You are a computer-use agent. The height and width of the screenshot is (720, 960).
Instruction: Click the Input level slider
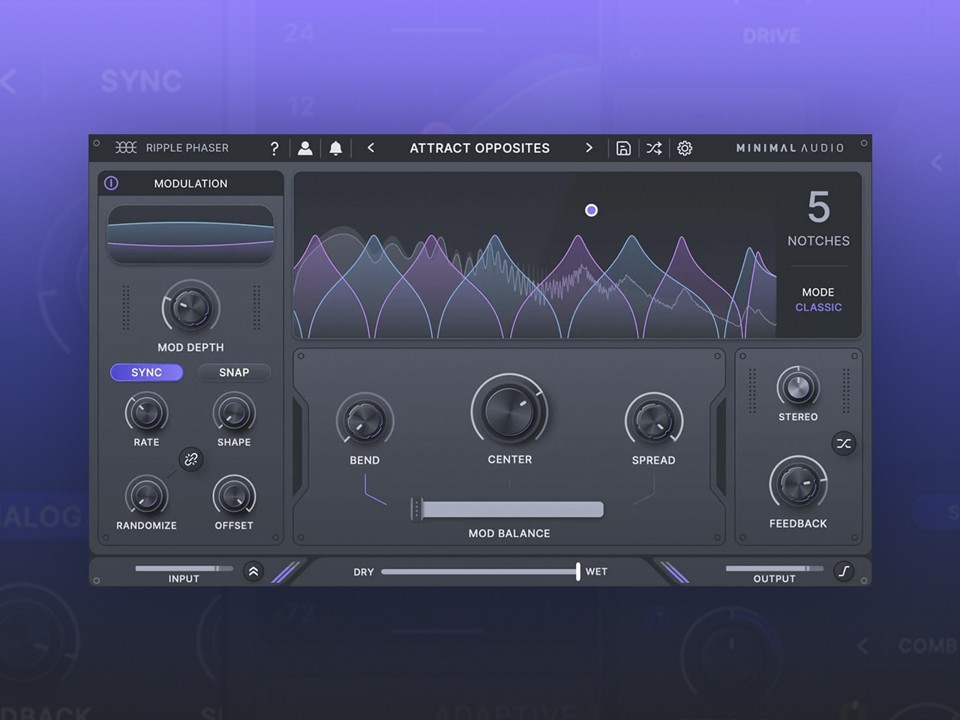coord(184,568)
